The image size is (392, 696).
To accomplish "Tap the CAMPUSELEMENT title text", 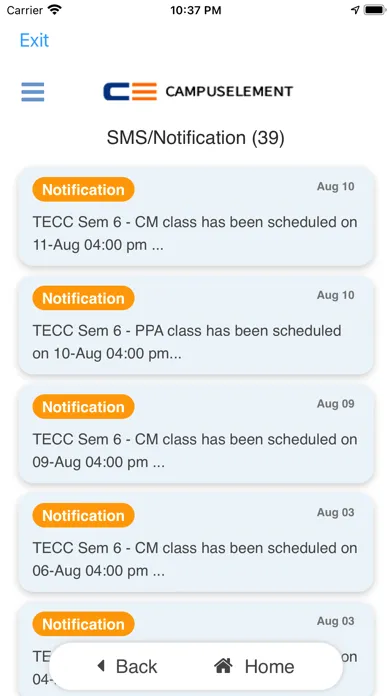I will click(x=229, y=91).
